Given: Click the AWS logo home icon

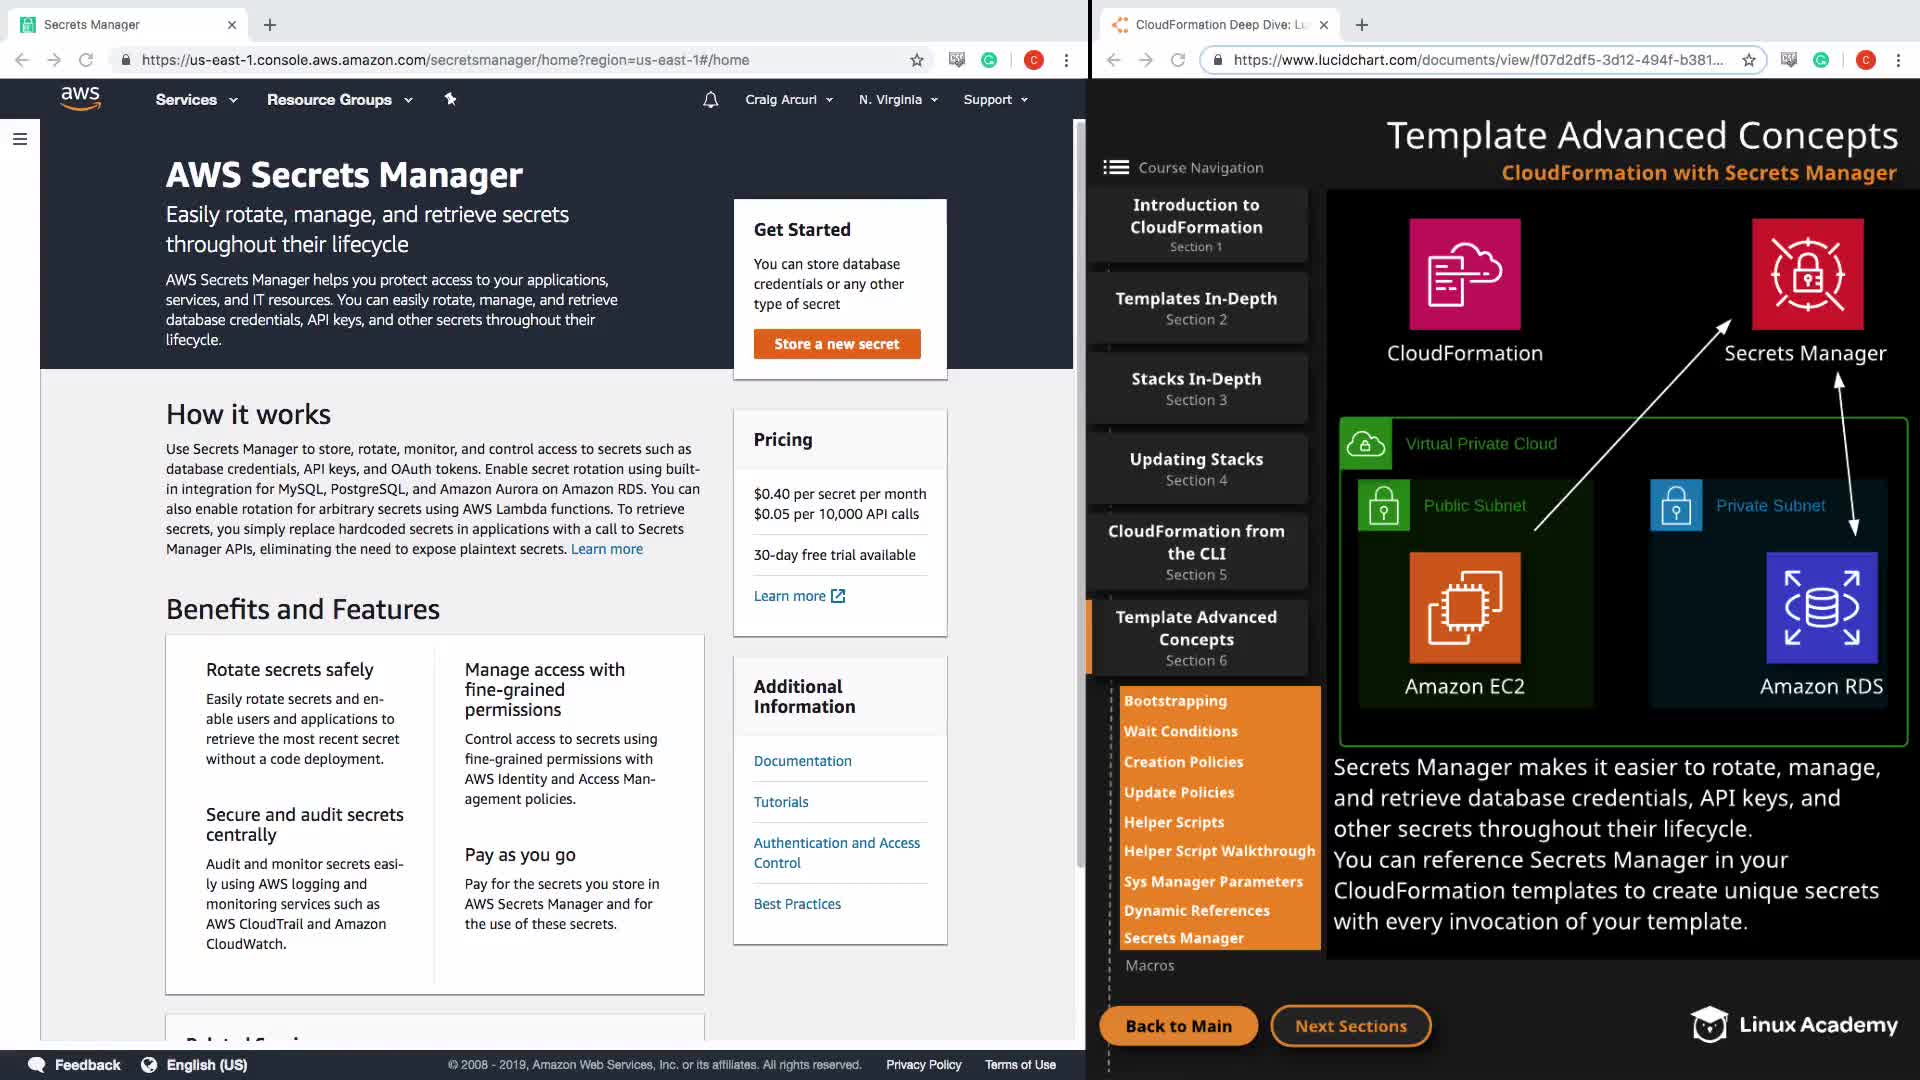Looking at the screenshot, I should (x=80, y=98).
